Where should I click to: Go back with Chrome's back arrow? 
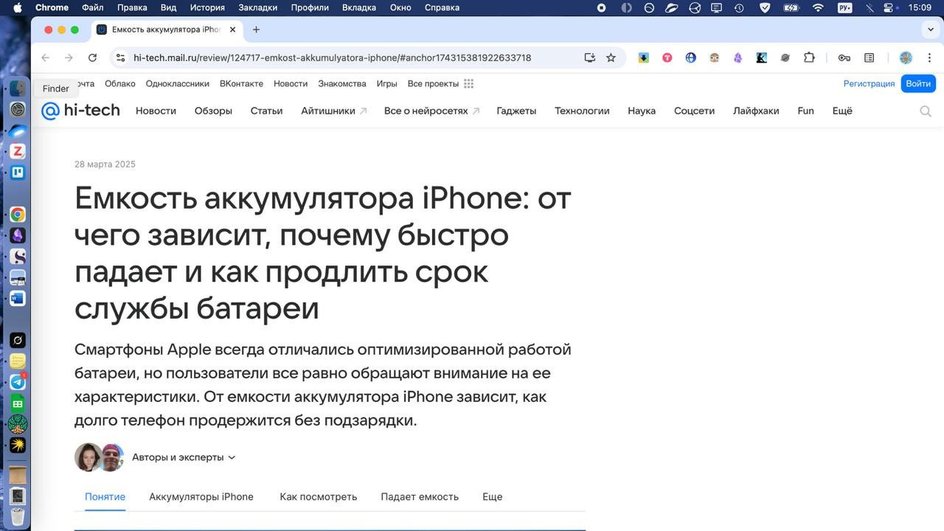pyautogui.click(x=46, y=58)
